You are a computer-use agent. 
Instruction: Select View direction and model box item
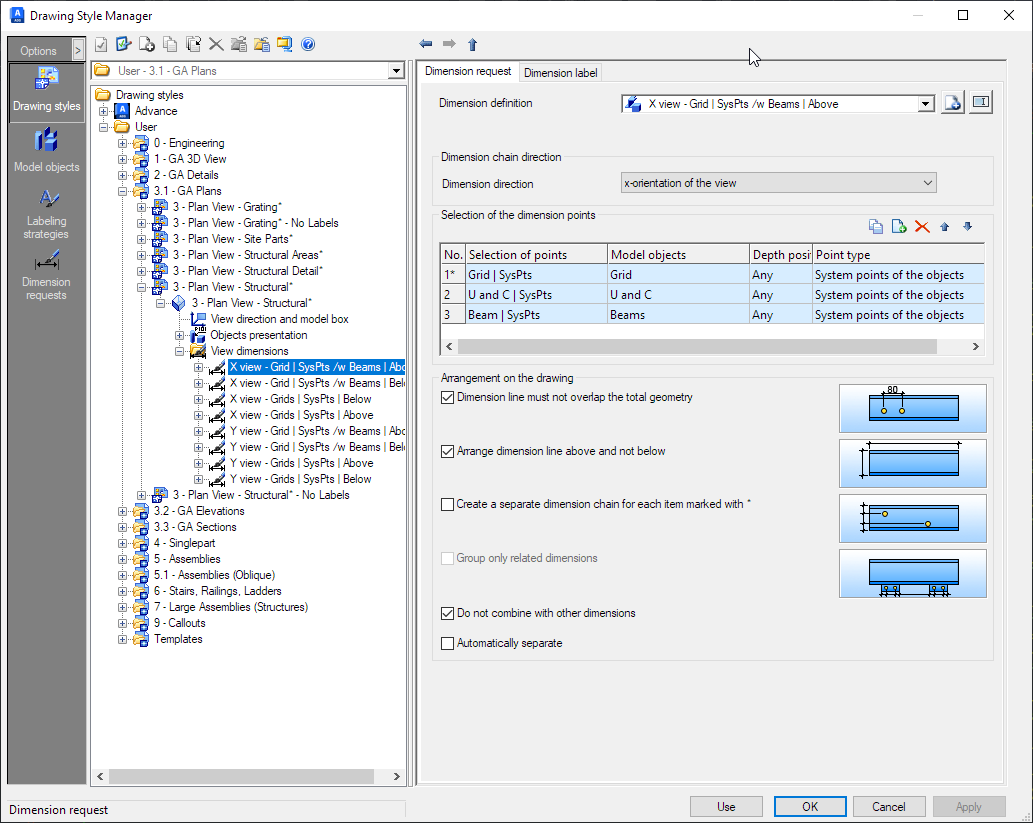pyautogui.click(x=279, y=319)
